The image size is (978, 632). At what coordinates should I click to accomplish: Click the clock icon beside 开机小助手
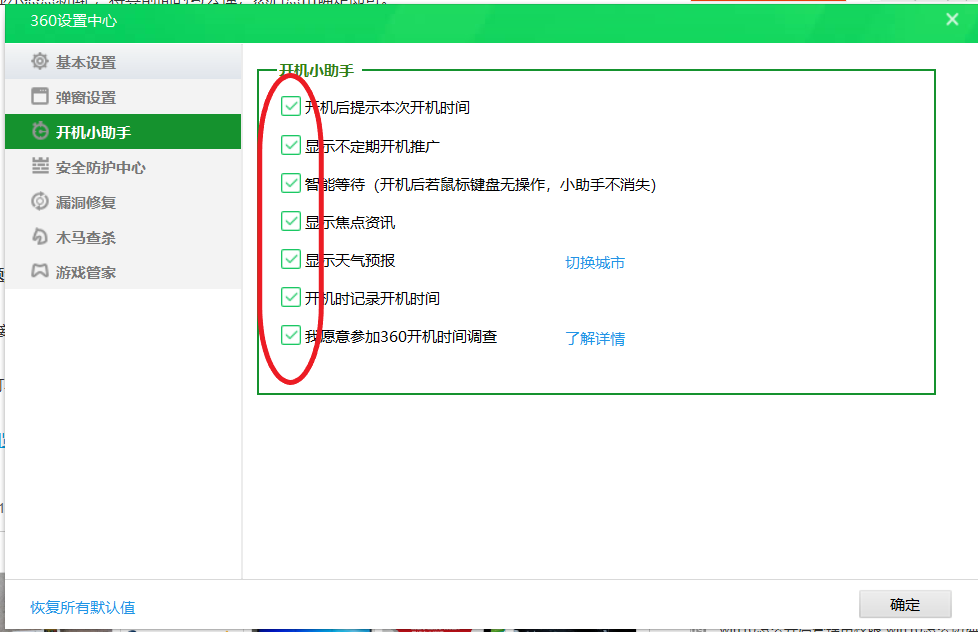click(x=40, y=132)
